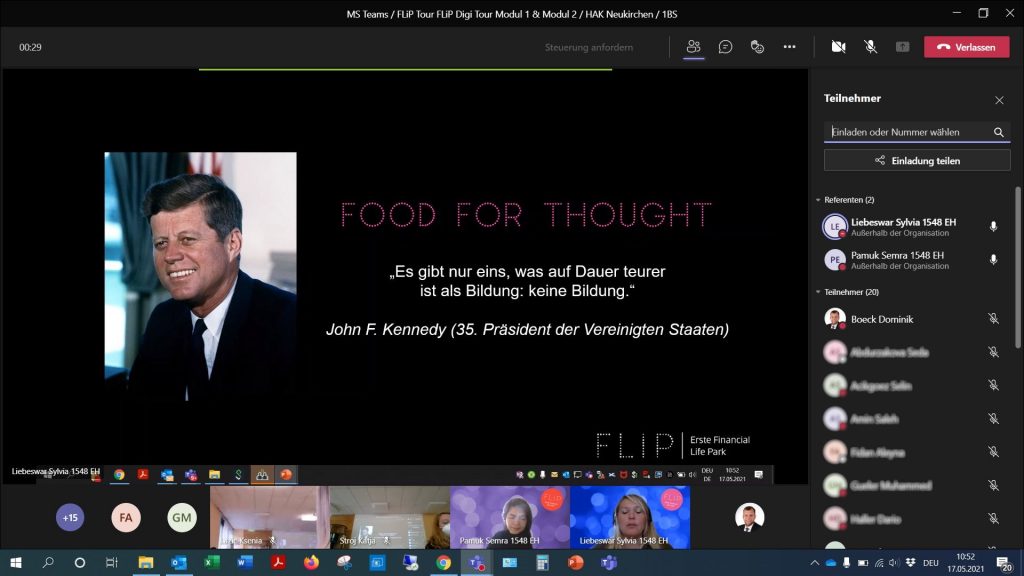
Task: Click the microphone icon next to Liebeswar Sylvia
Action: pos(993,227)
